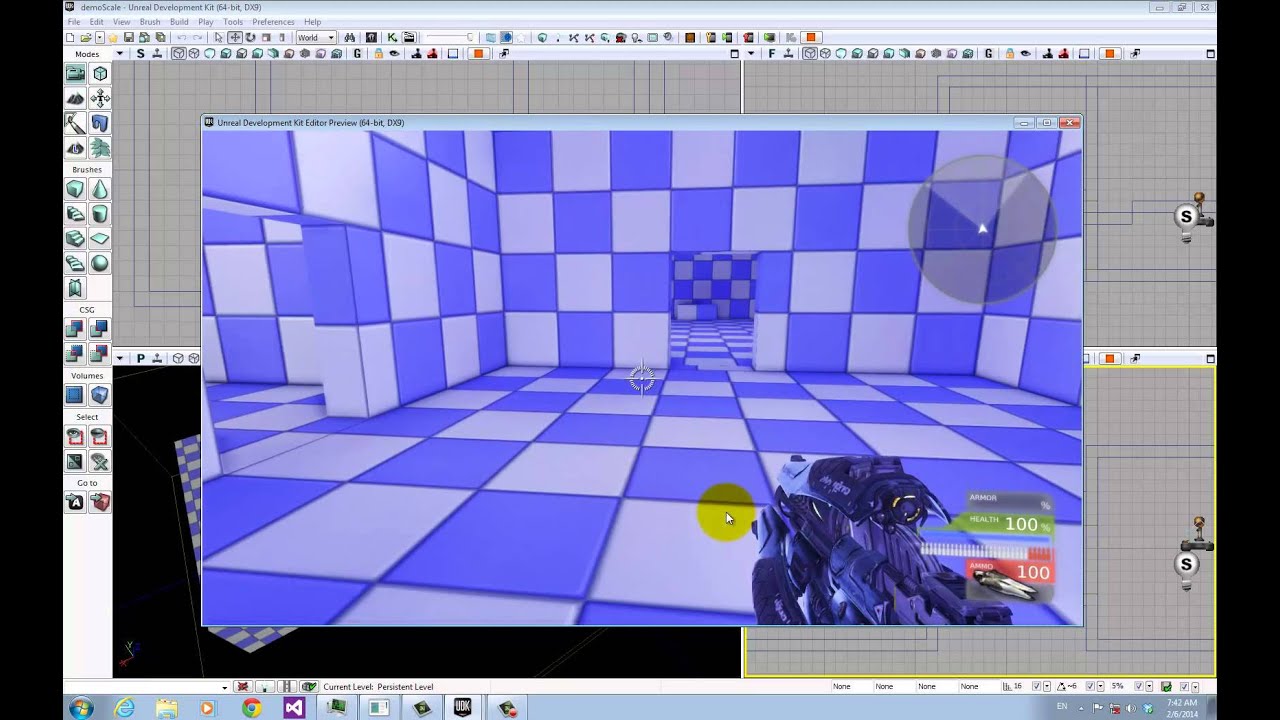The height and width of the screenshot is (720, 1280).
Task: Create a Linear Staircase brush
Action: tap(75, 239)
